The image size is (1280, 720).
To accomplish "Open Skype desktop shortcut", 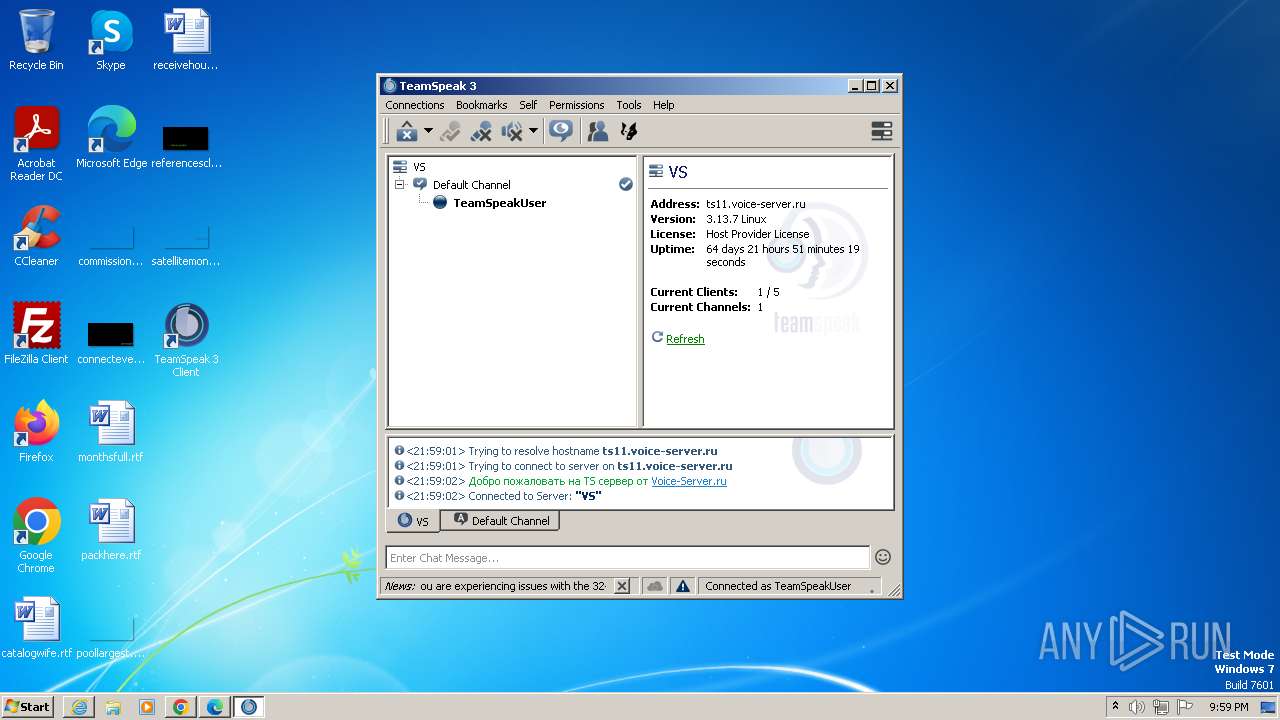I will pyautogui.click(x=110, y=40).
